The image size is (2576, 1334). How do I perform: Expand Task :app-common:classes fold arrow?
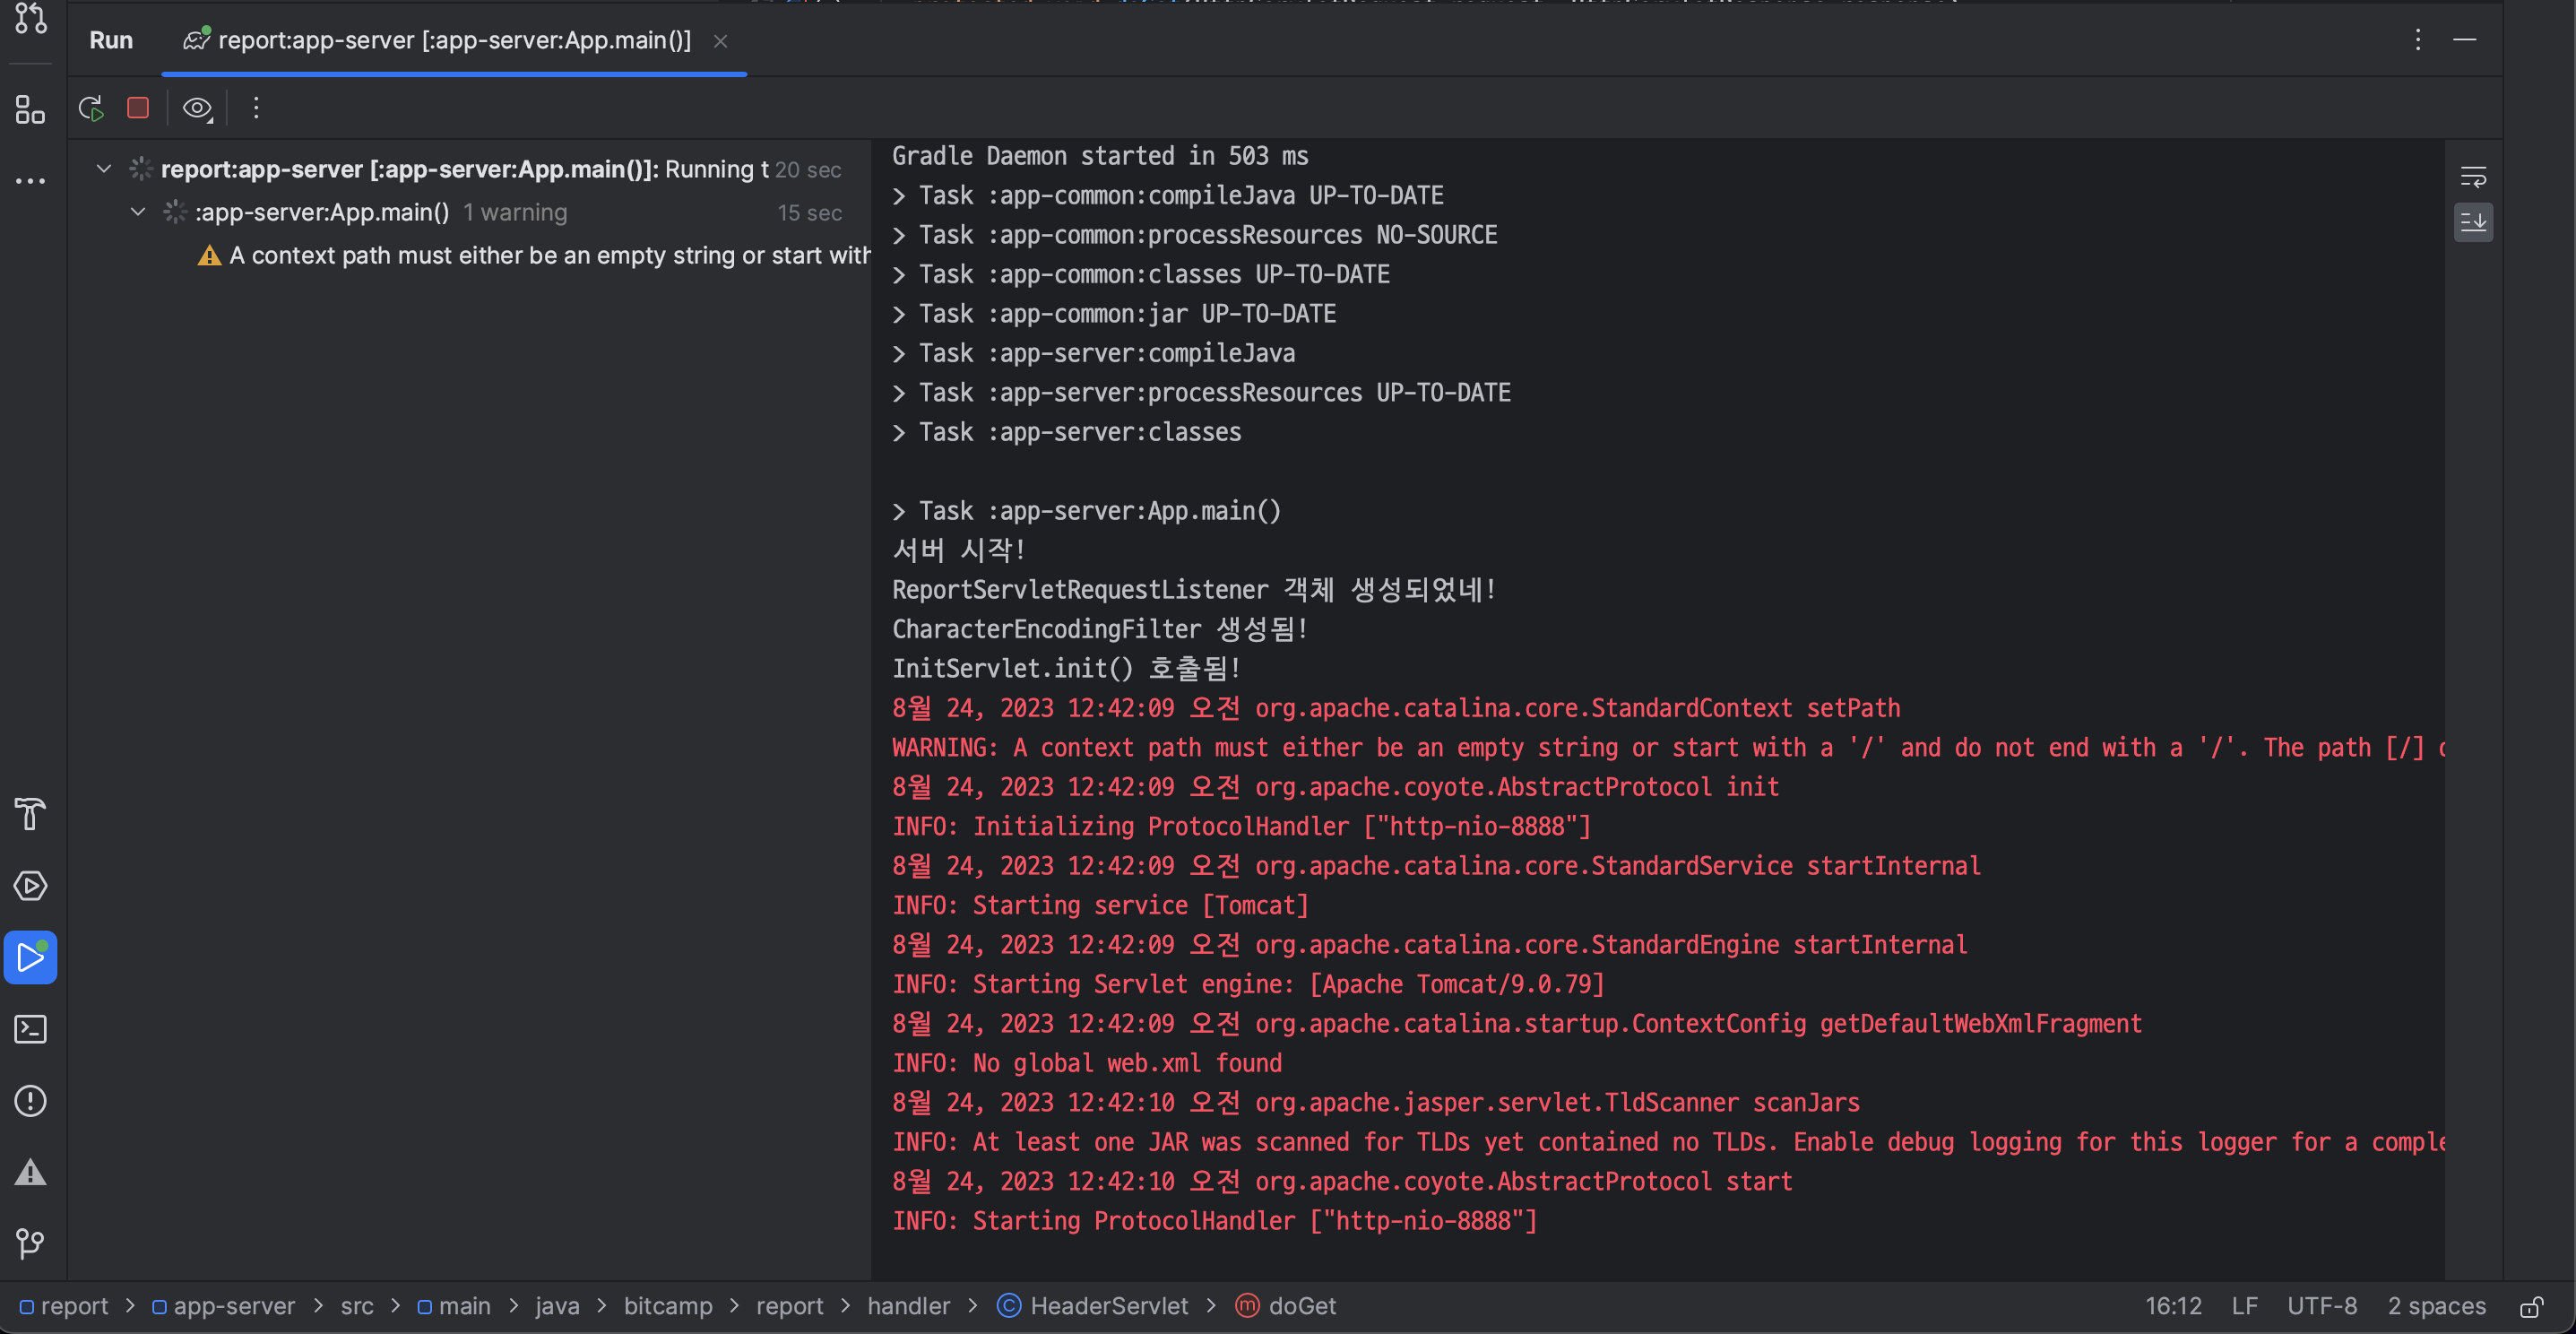click(899, 275)
